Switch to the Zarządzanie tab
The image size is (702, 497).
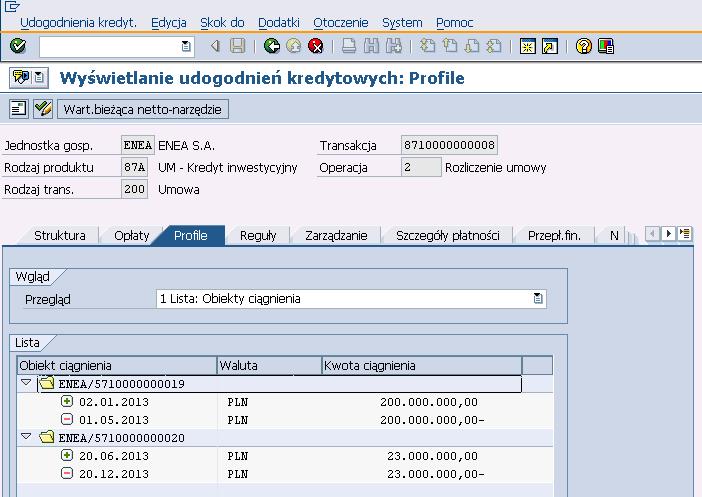tap(336, 236)
